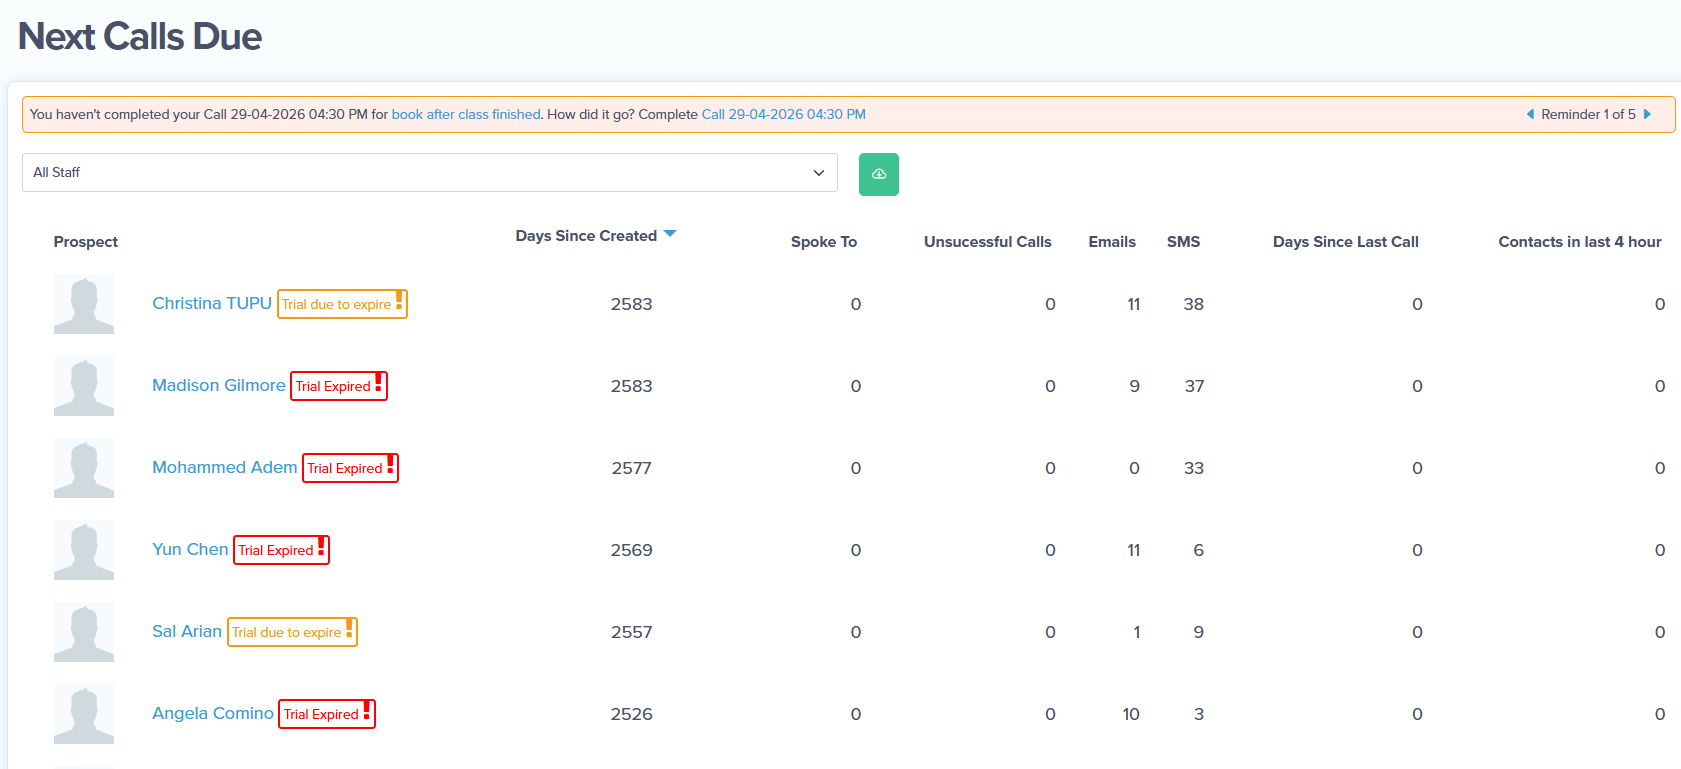The height and width of the screenshot is (769, 1681).
Task: Open Yun Chen prospect profile
Action: click(x=190, y=549)
